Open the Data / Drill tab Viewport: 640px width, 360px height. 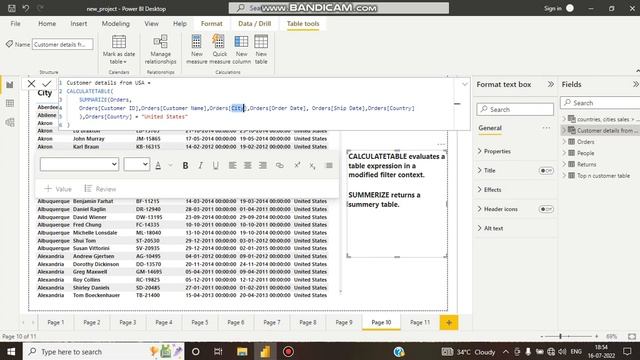pos(255,24)
